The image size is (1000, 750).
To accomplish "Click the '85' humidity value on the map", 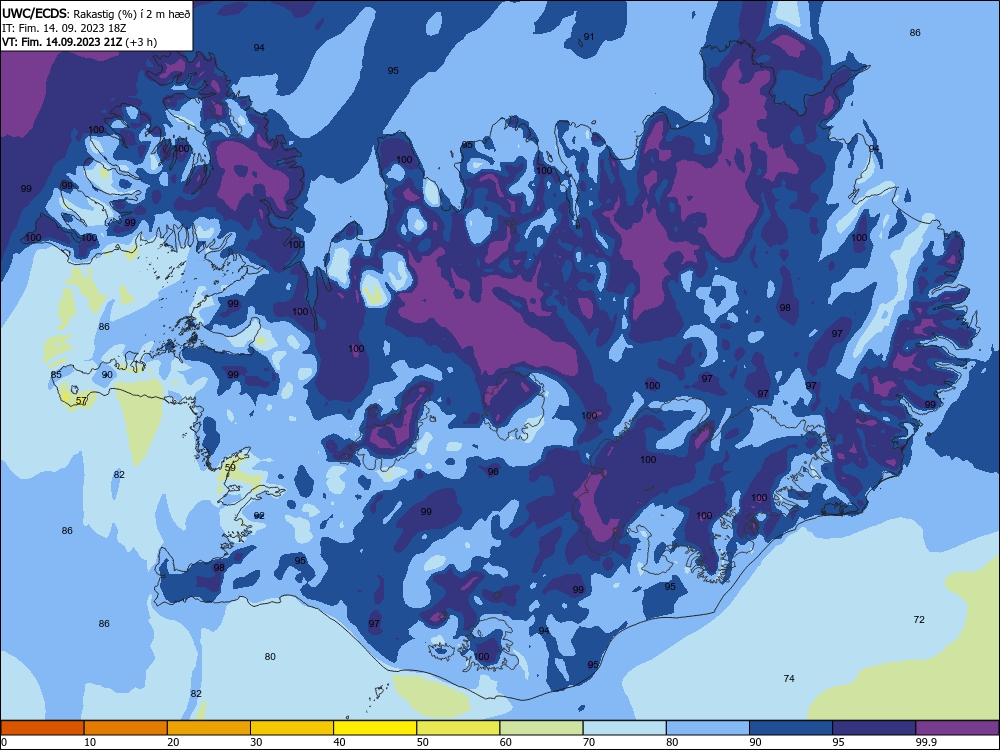I will tap(56, 374).
